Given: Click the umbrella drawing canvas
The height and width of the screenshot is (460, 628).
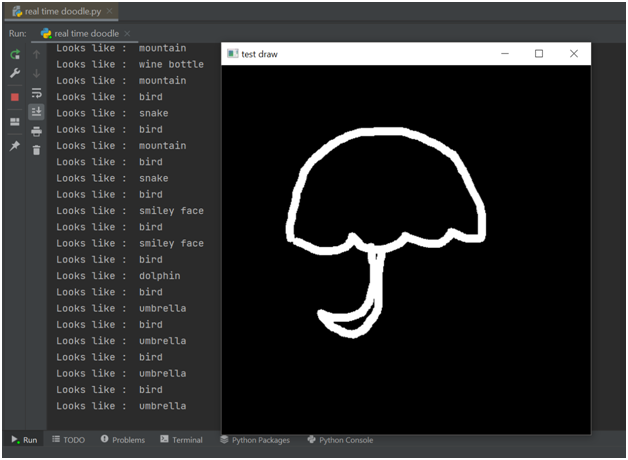Looking at the screenshot, I should [406, 249].
